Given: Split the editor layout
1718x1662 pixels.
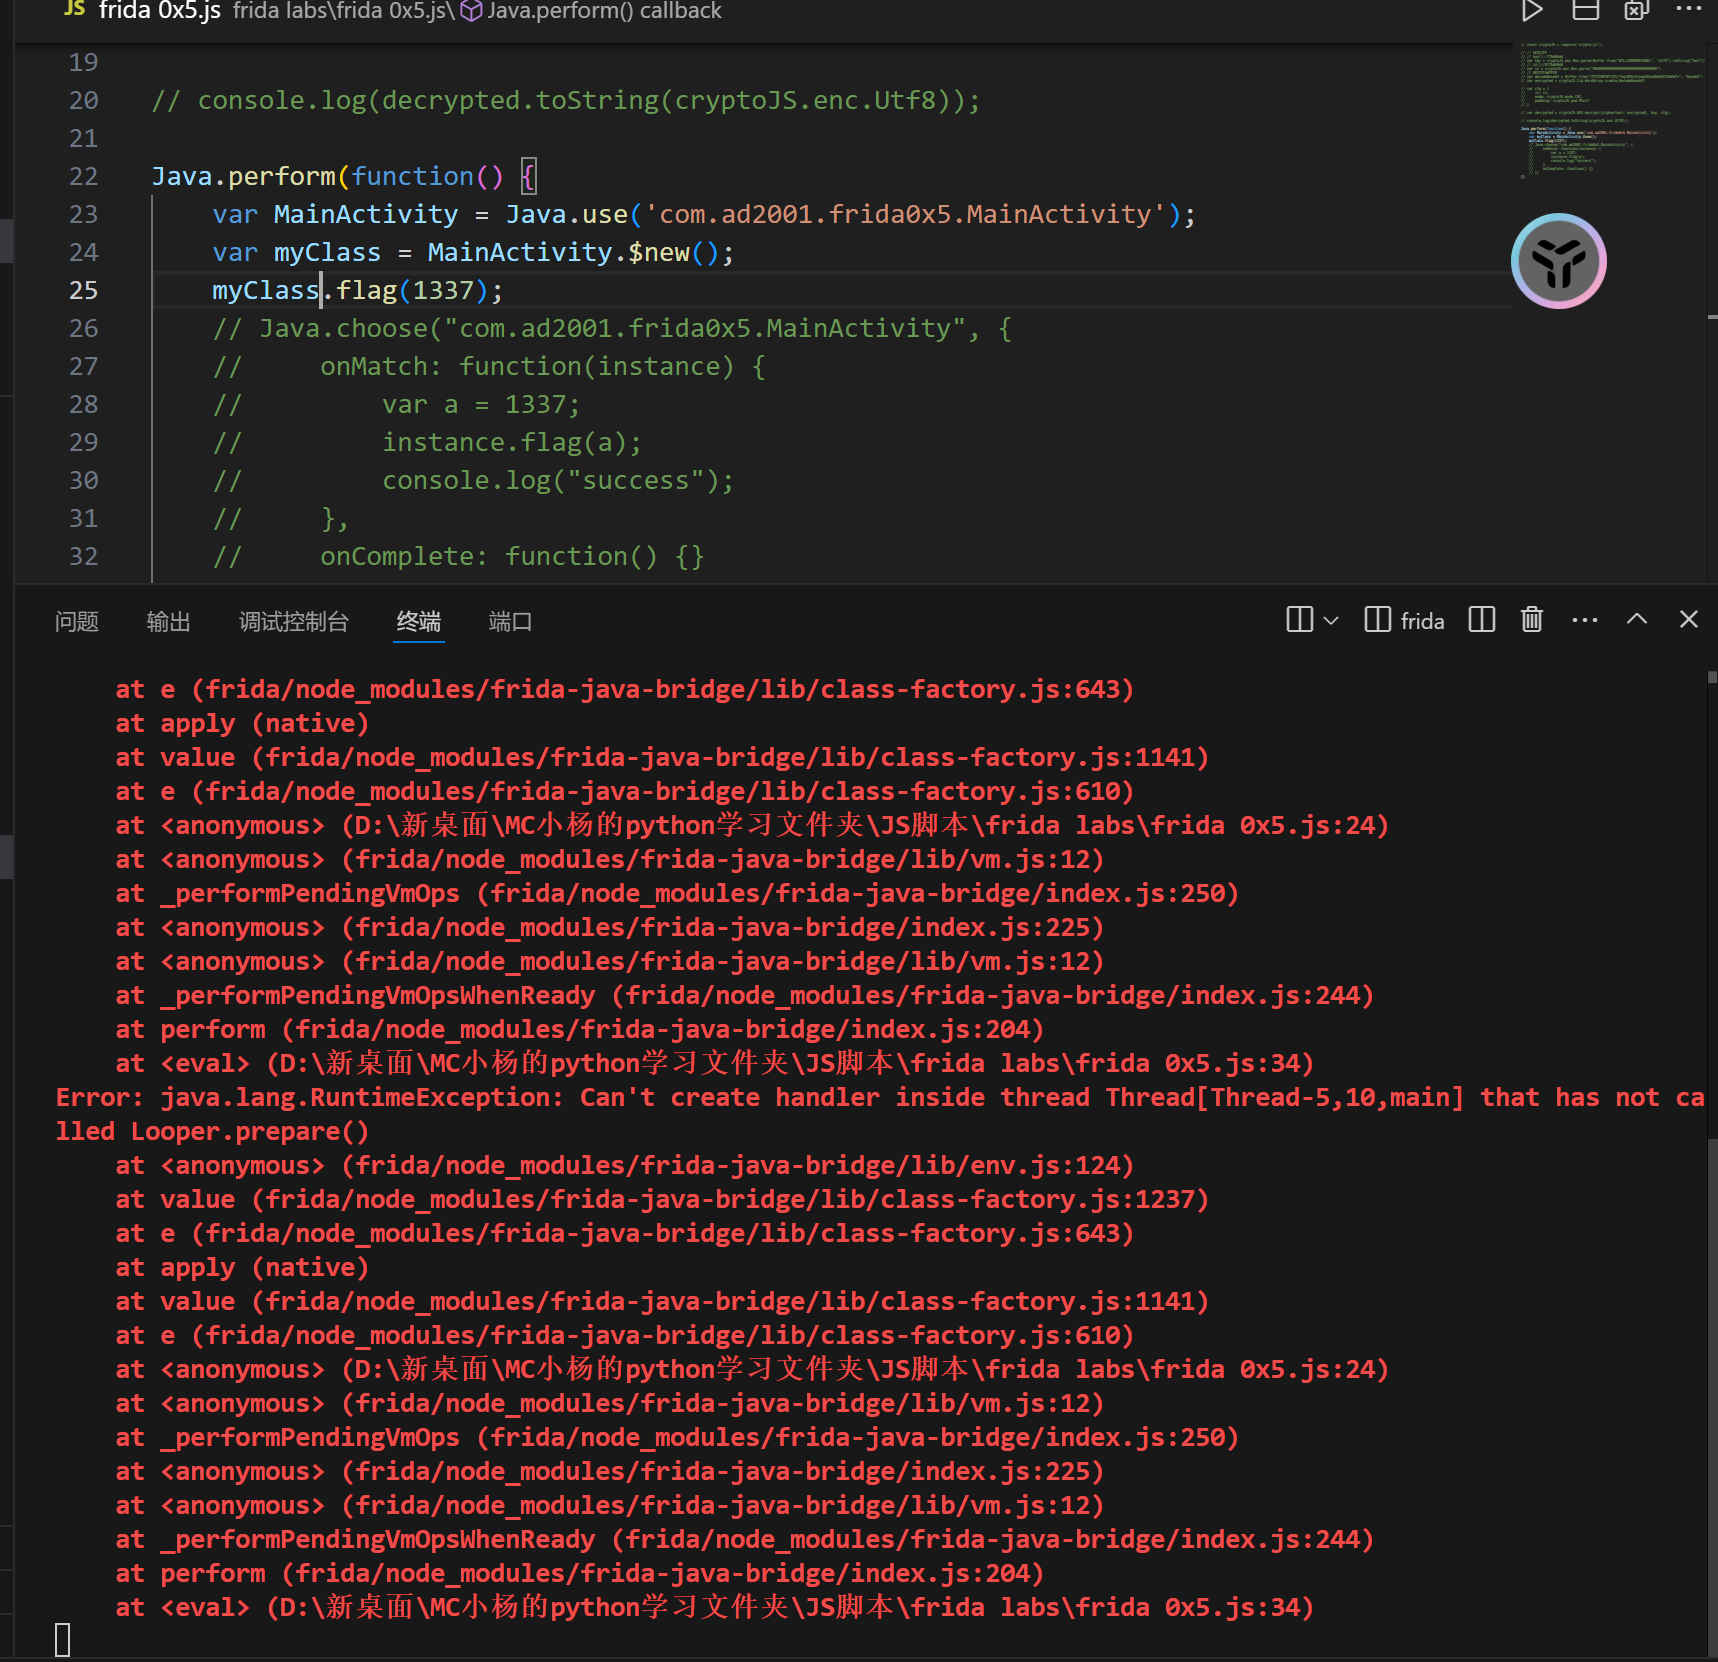Looking at the screenshot, I should pyautogui.click(x=1586, y=11).
